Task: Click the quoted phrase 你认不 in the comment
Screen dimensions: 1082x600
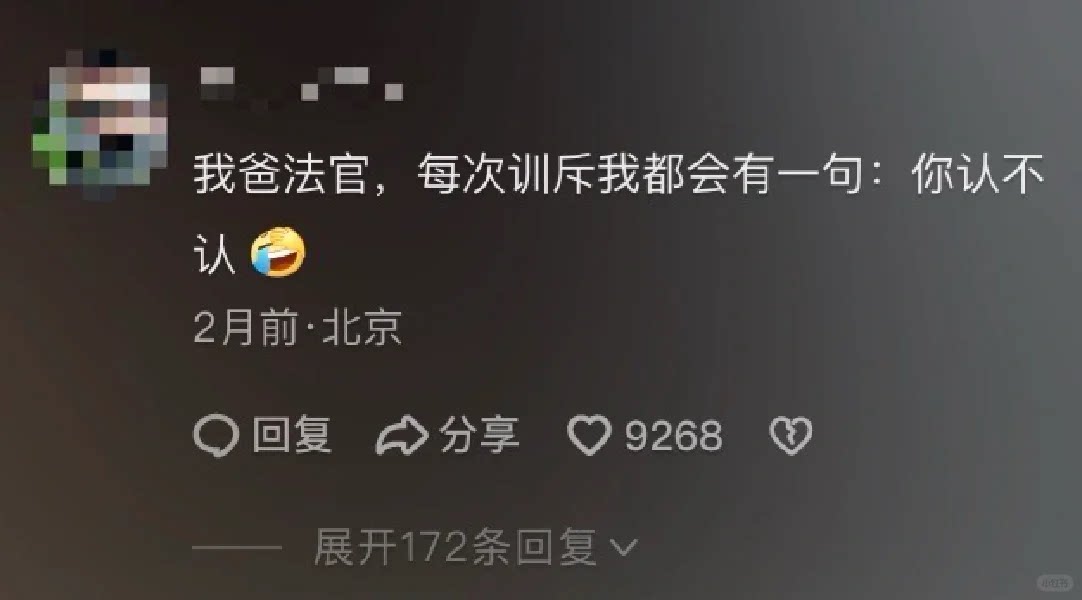Action: click(978, 174)
